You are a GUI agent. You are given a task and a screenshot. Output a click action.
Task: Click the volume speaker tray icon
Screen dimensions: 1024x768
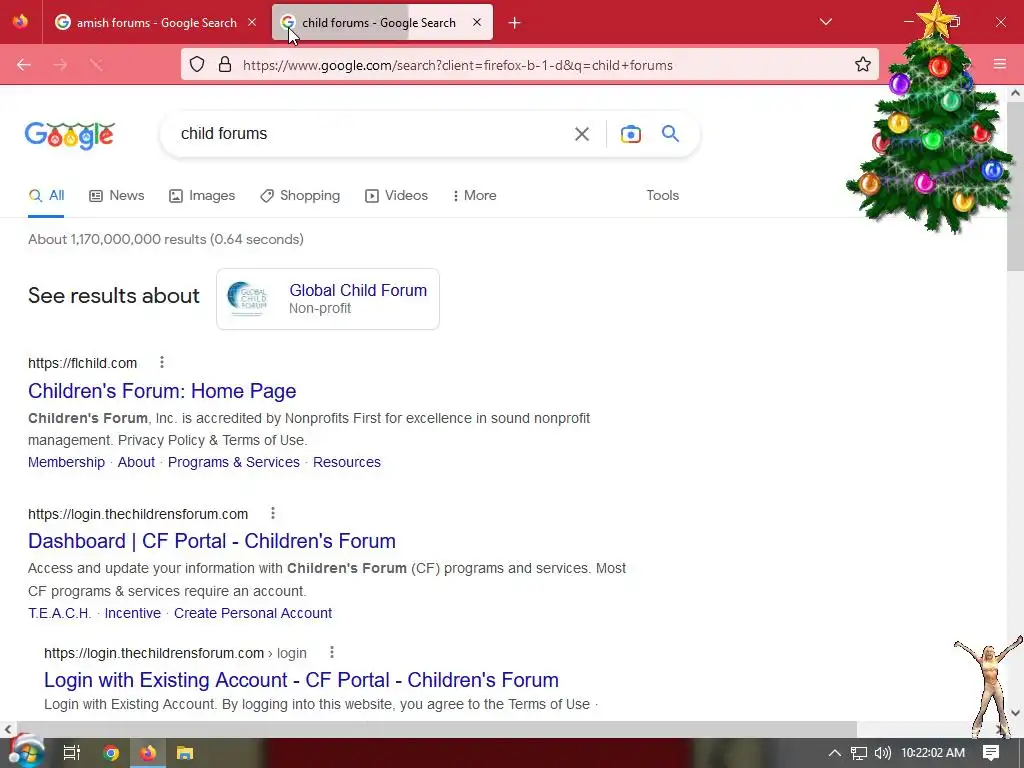(x=882, y=753)
